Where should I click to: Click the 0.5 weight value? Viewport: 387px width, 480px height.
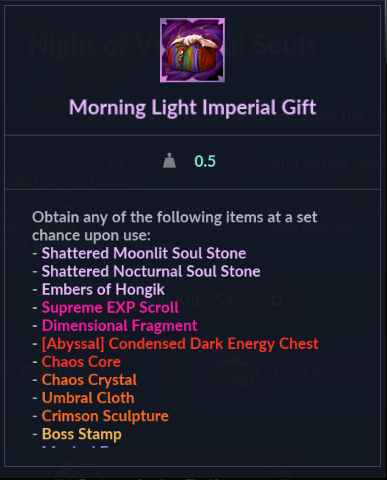click(x=205, y=161)
